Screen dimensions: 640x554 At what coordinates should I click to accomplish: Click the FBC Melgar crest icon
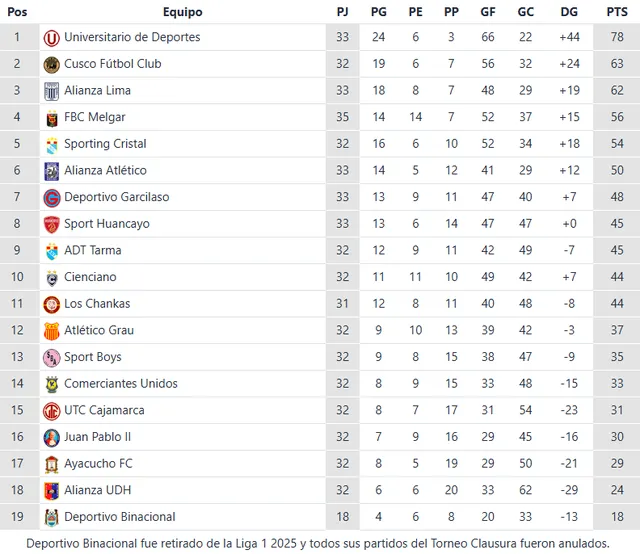tap(51, 117)
